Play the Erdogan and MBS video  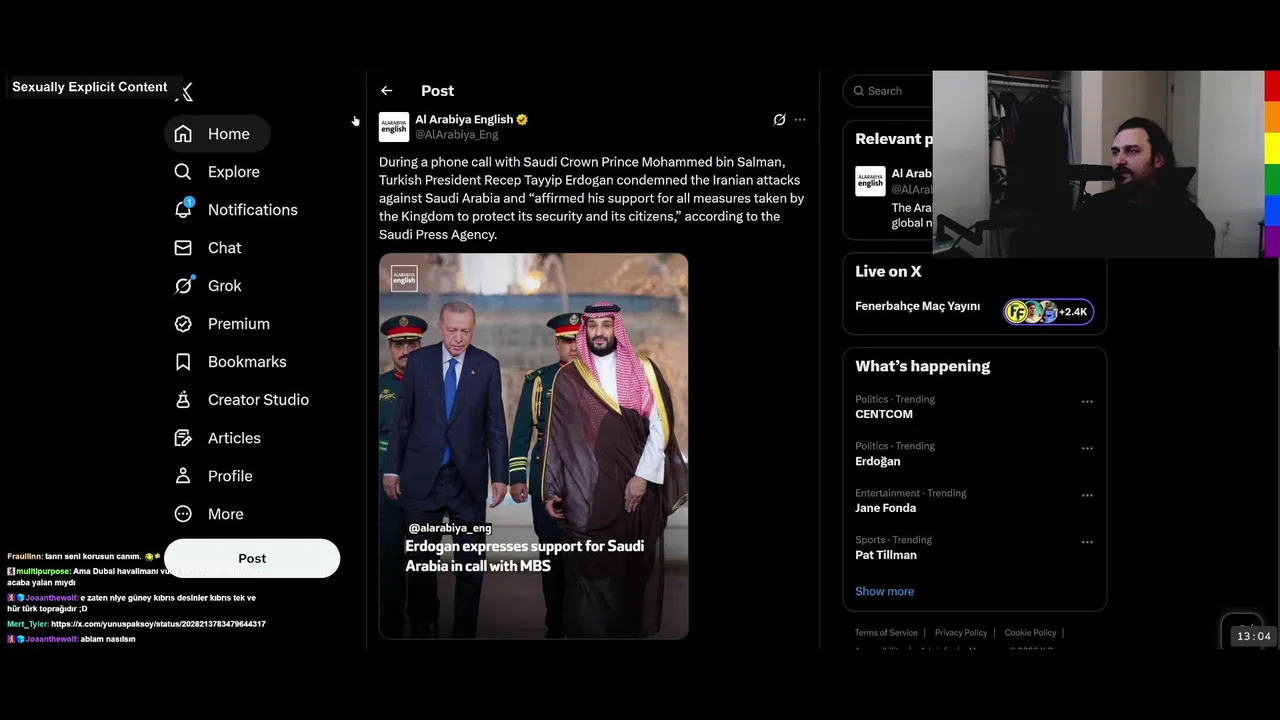click(534, 446)
